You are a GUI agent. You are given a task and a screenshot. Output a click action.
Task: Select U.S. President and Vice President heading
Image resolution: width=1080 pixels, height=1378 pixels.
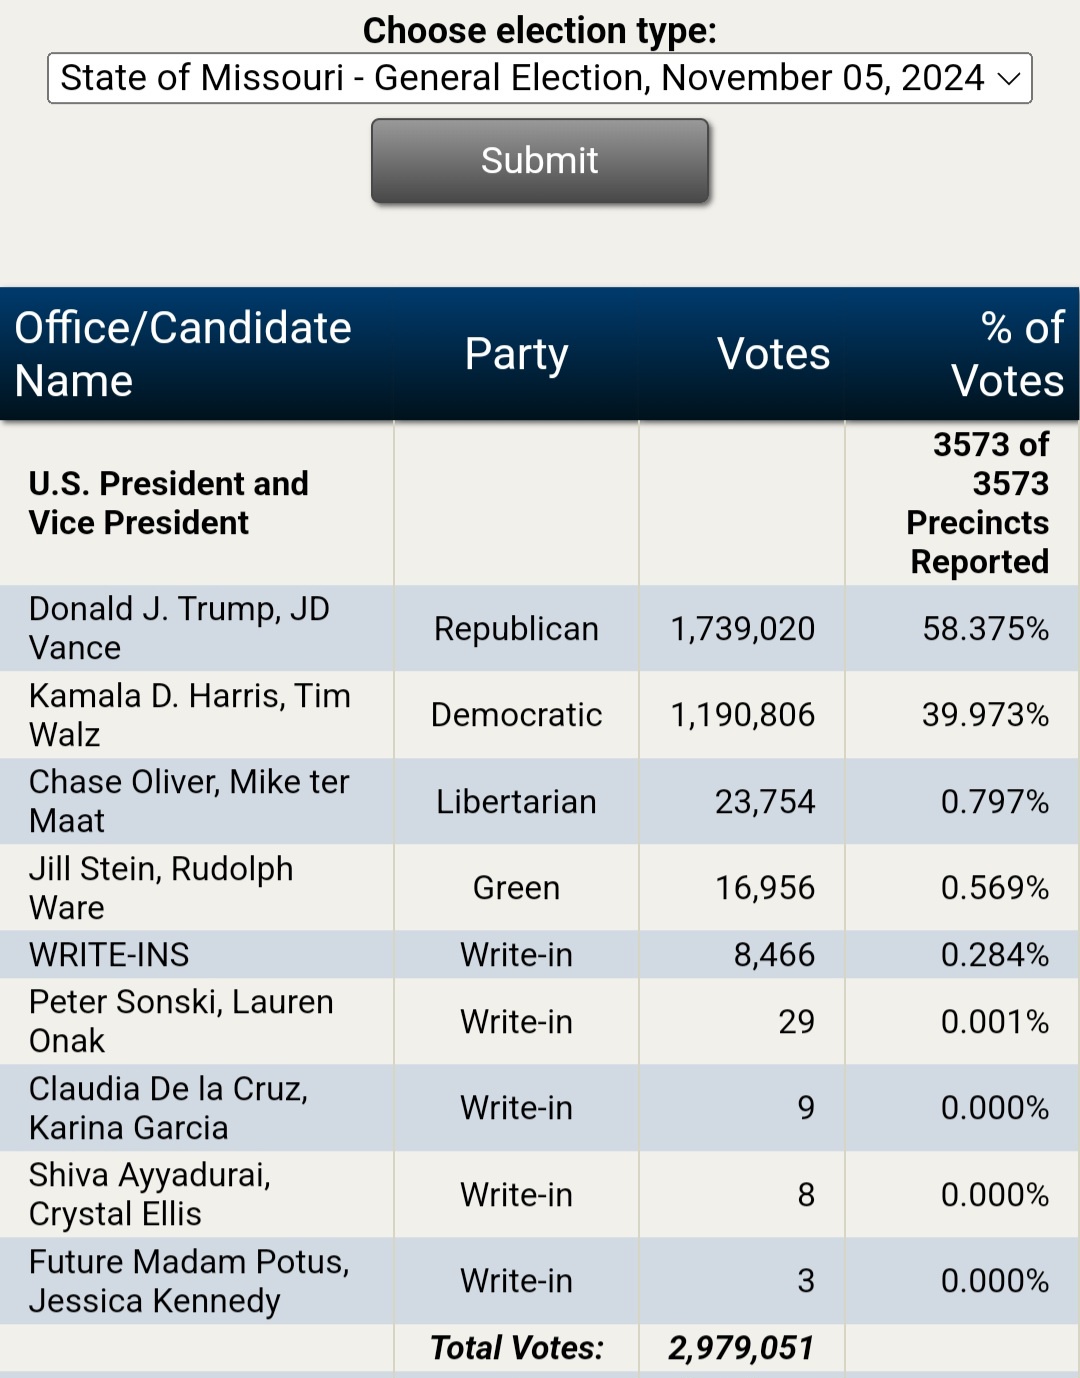pos(169,503)
